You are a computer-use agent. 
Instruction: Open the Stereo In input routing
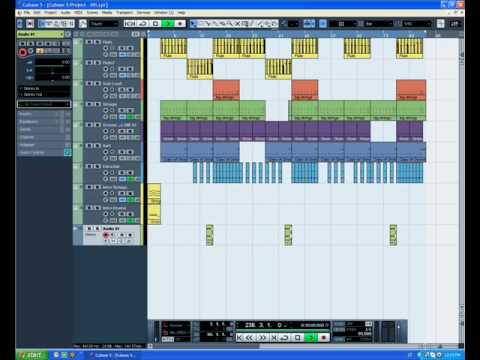(x=44, y=89)
